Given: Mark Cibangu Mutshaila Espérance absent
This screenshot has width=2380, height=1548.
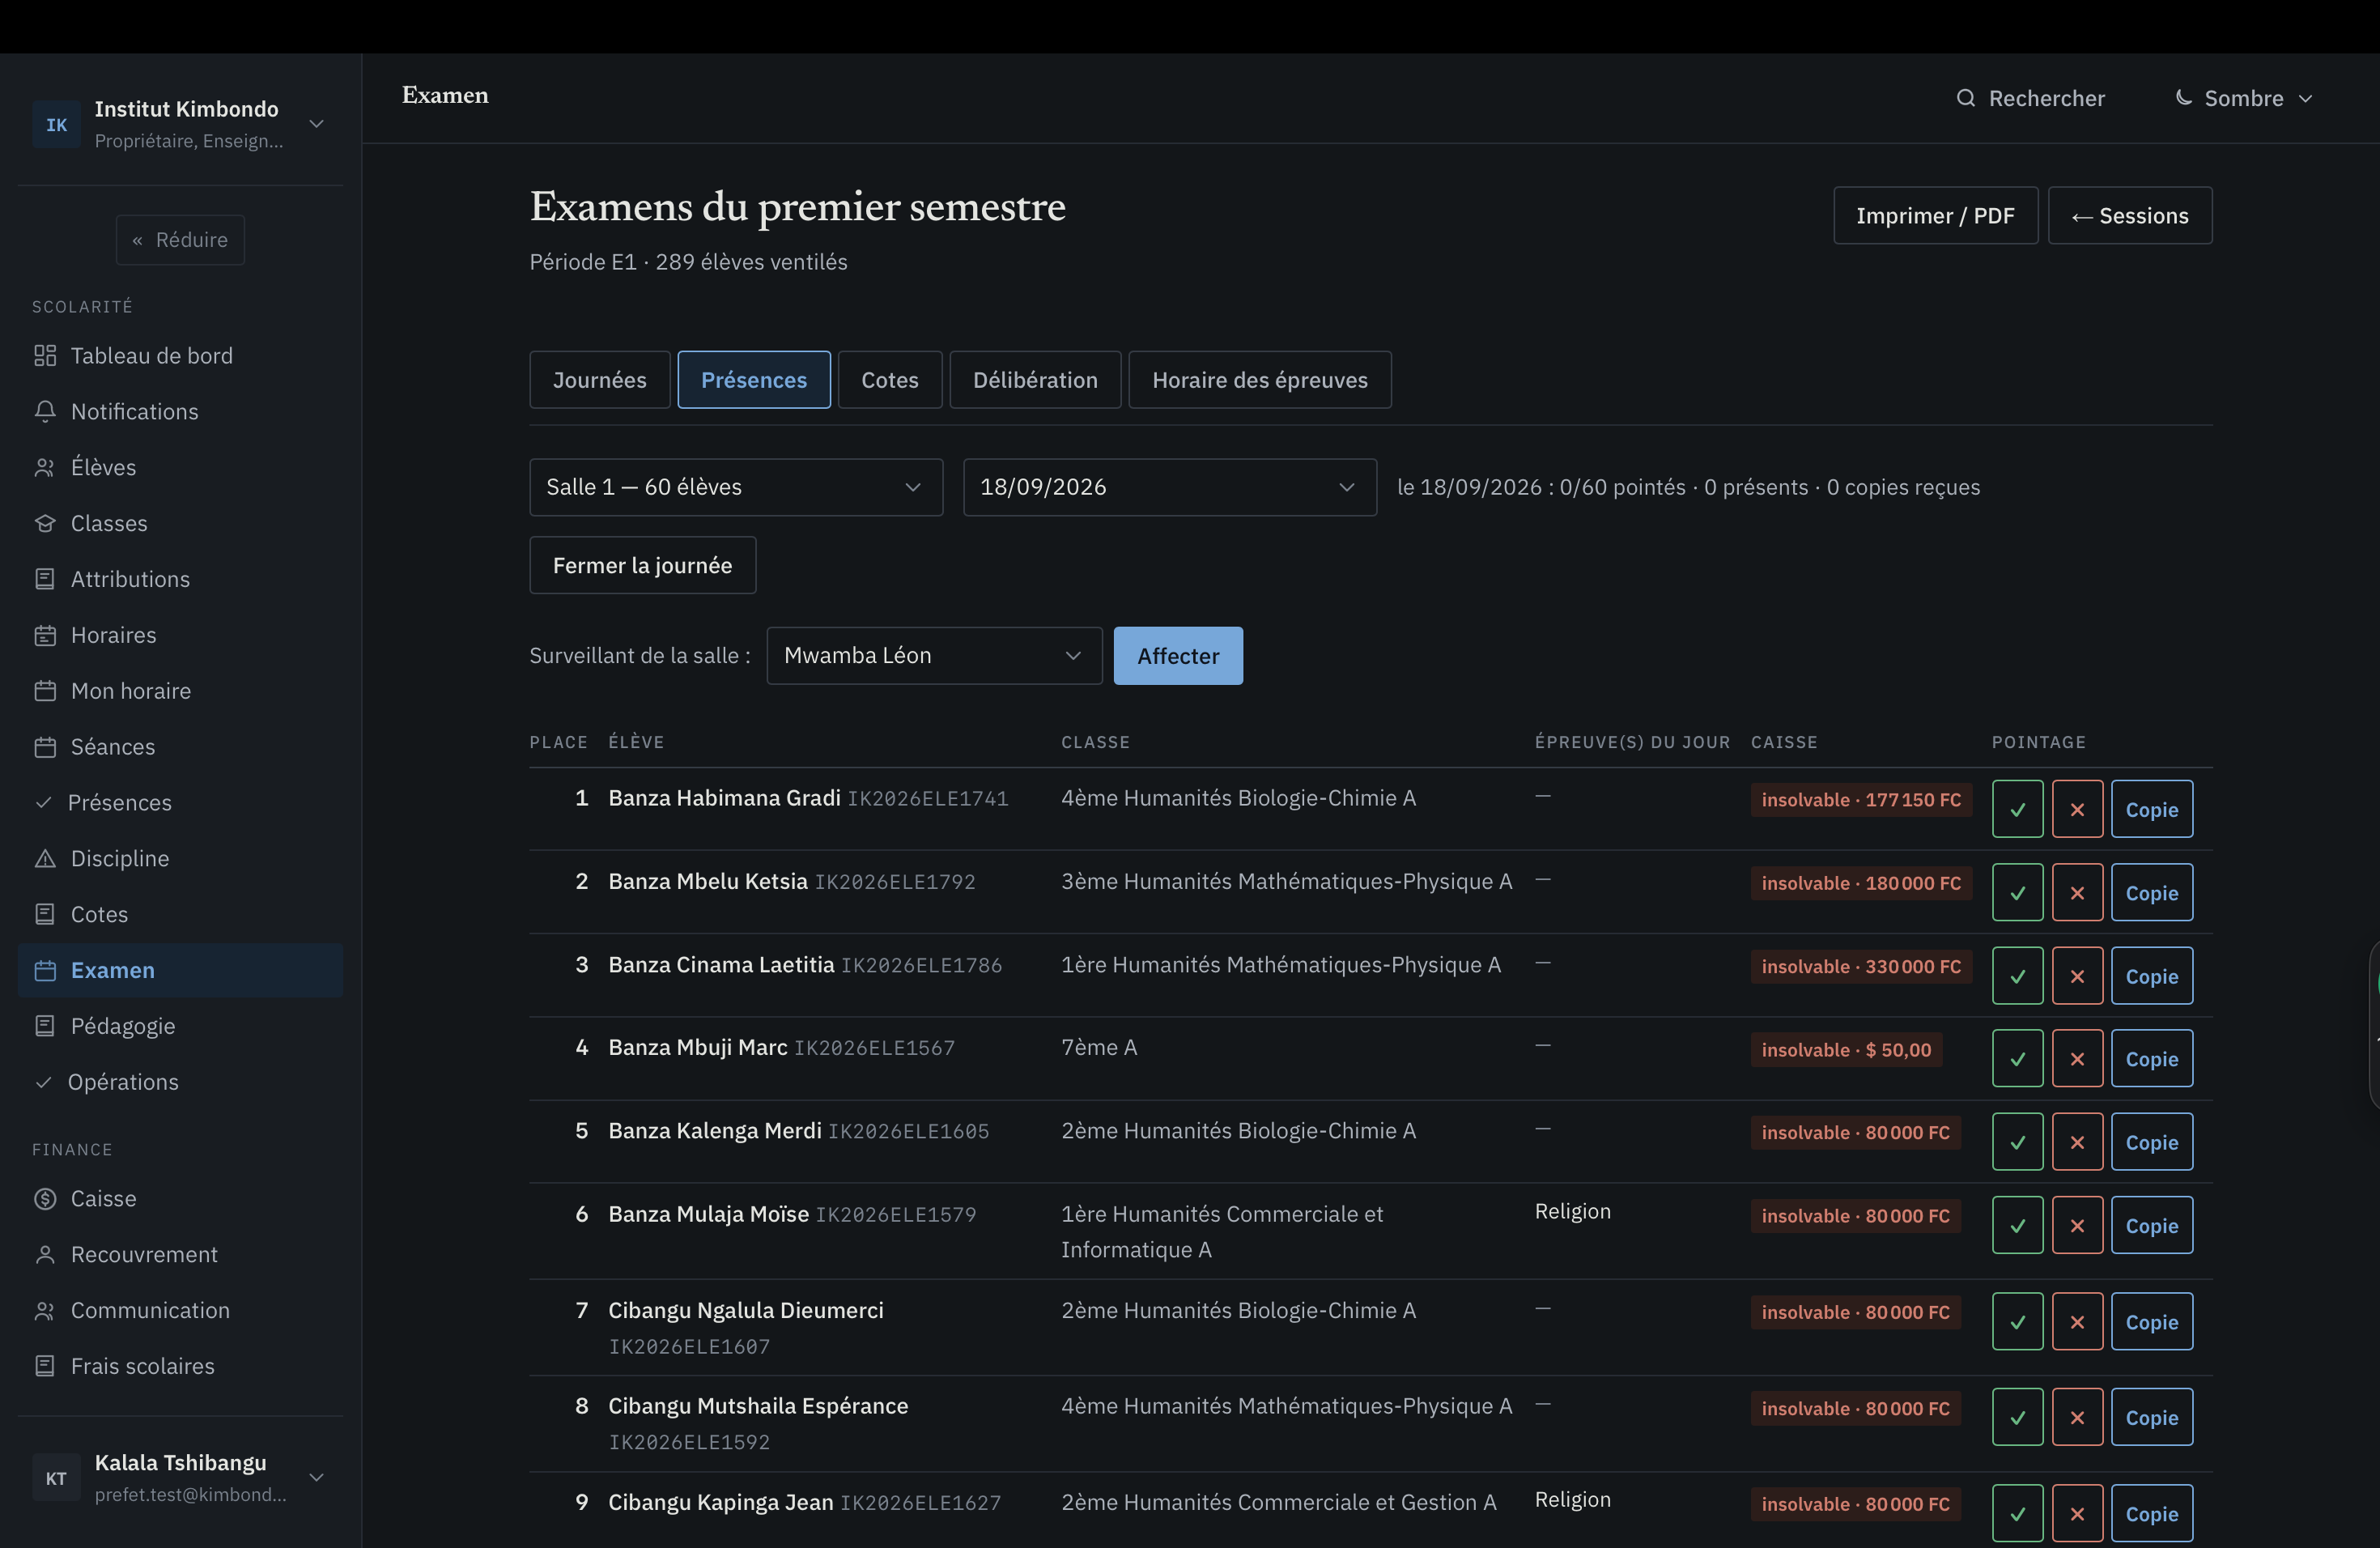Looking at the screenshot, I should pos(2077,1418).
